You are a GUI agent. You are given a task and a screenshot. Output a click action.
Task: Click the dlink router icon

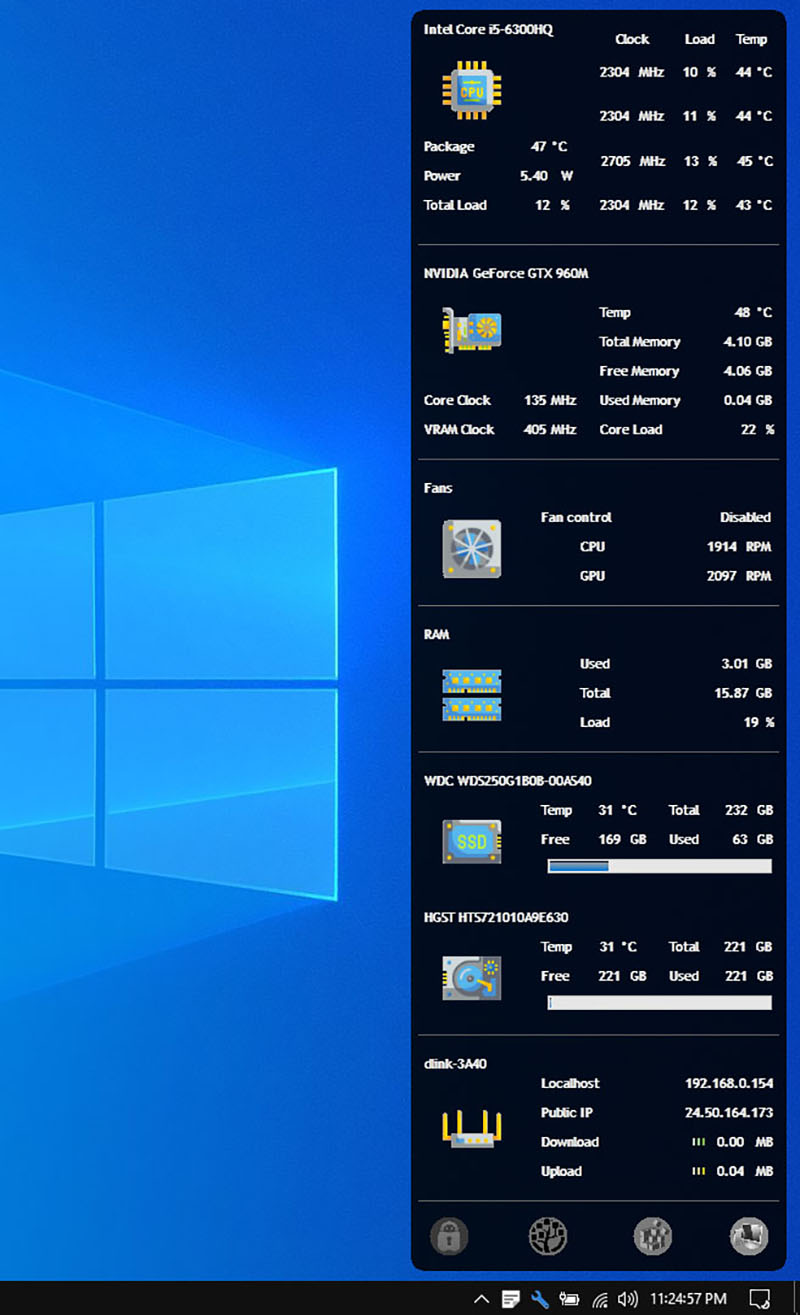471,1126
